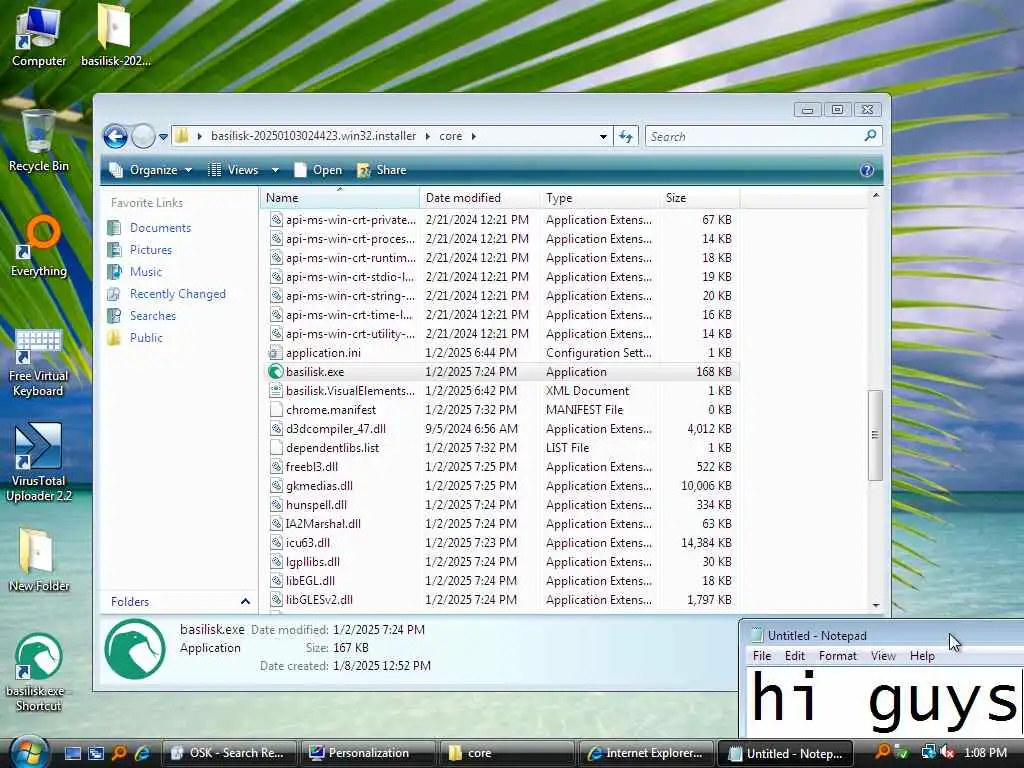Open Notepad Help menu
The image size is (1024, 768).
[922, 656]
